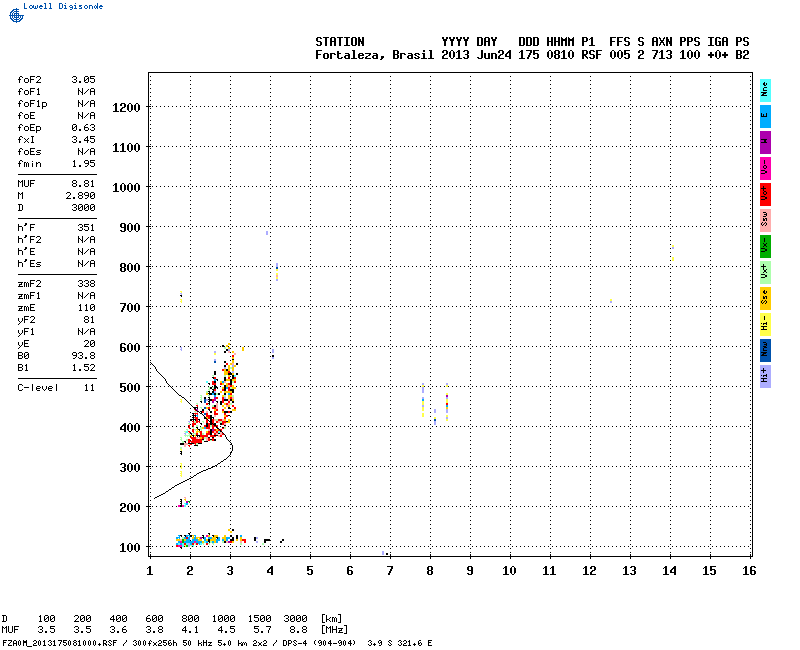Click the fmin value 1.95
Screen dimensions: 800x650
tap(83, 164)
